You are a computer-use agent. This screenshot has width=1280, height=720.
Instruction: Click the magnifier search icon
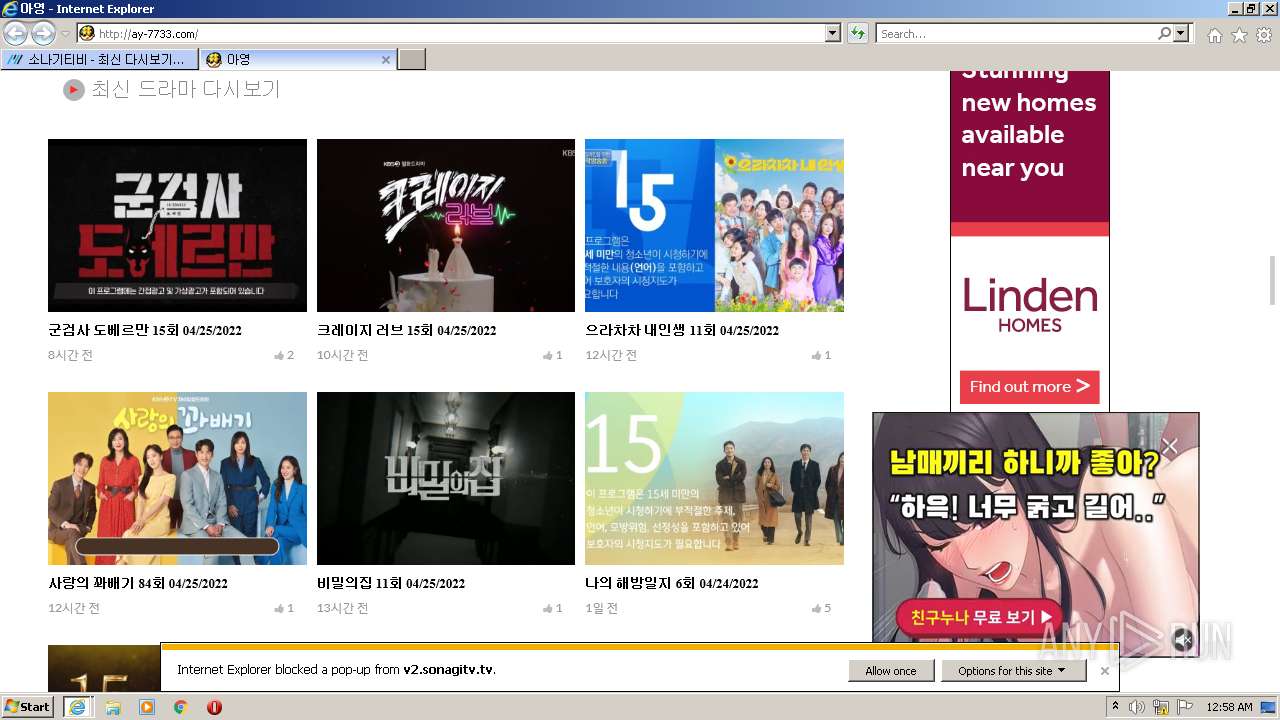coord(1164,34)
